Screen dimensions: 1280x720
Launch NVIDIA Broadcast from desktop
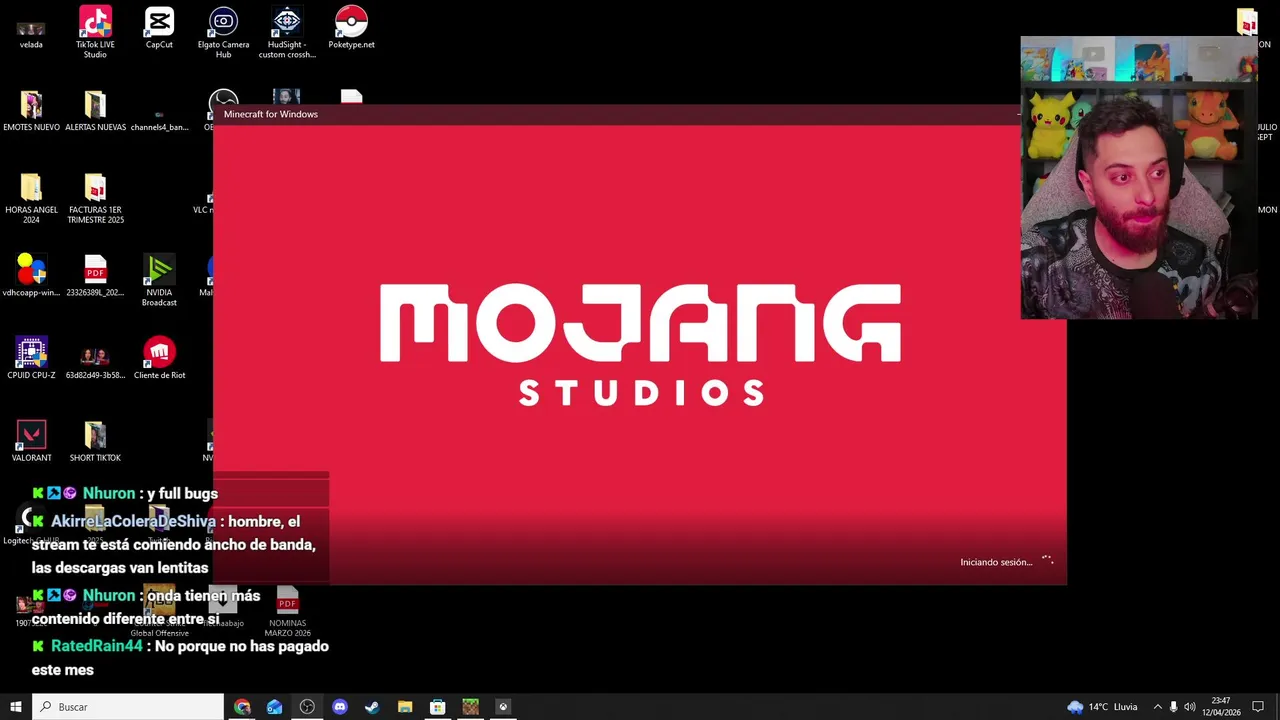pyautogui.click(x=159, y=281)
